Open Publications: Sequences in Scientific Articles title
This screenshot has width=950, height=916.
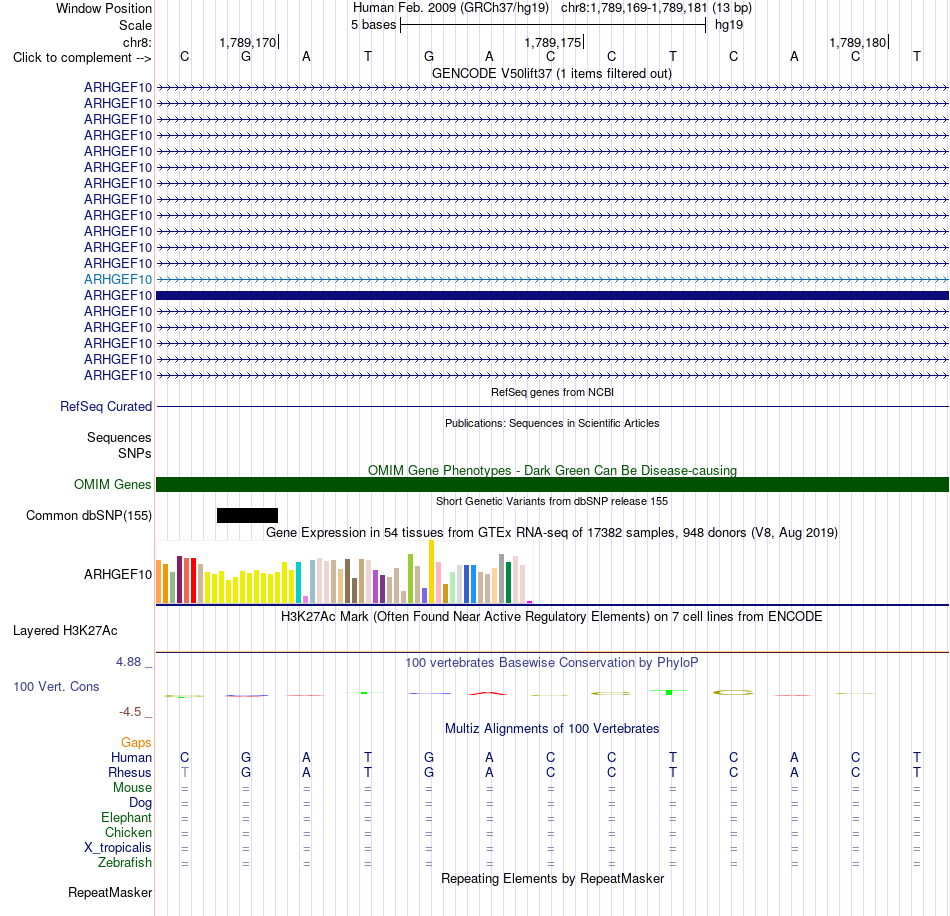coord(552,423)
